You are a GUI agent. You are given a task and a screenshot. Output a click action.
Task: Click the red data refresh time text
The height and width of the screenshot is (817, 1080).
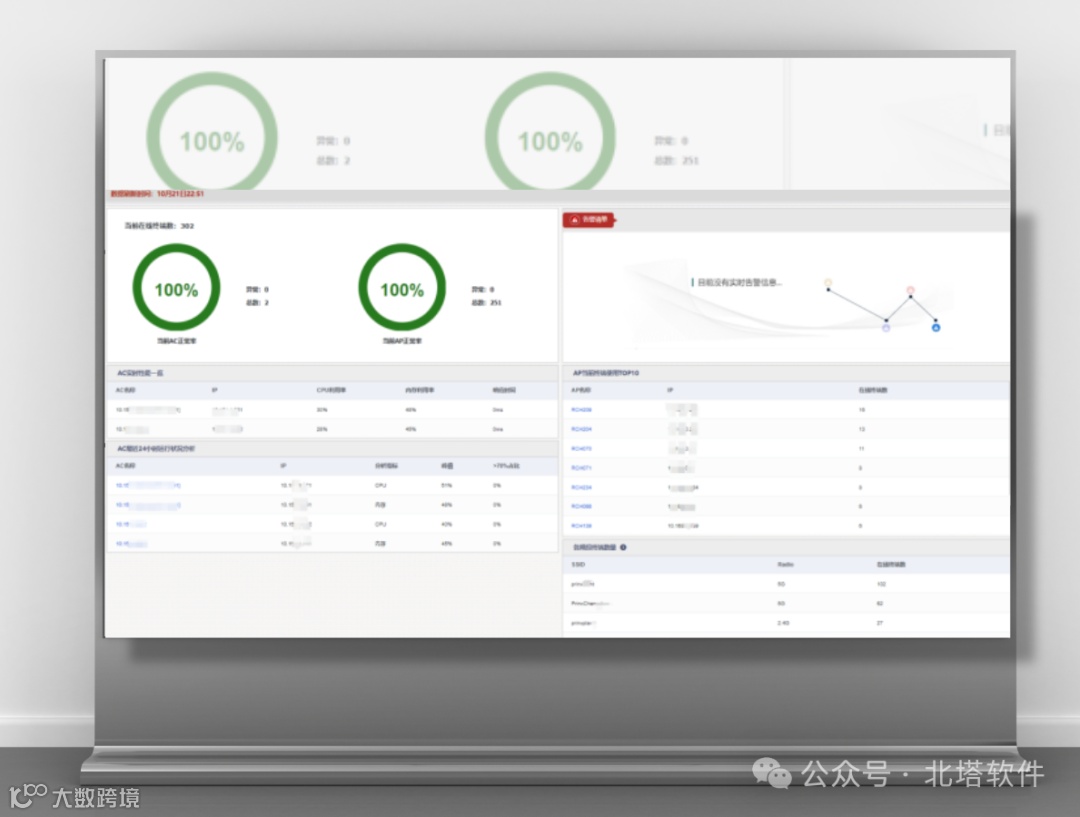click(157, 194)
